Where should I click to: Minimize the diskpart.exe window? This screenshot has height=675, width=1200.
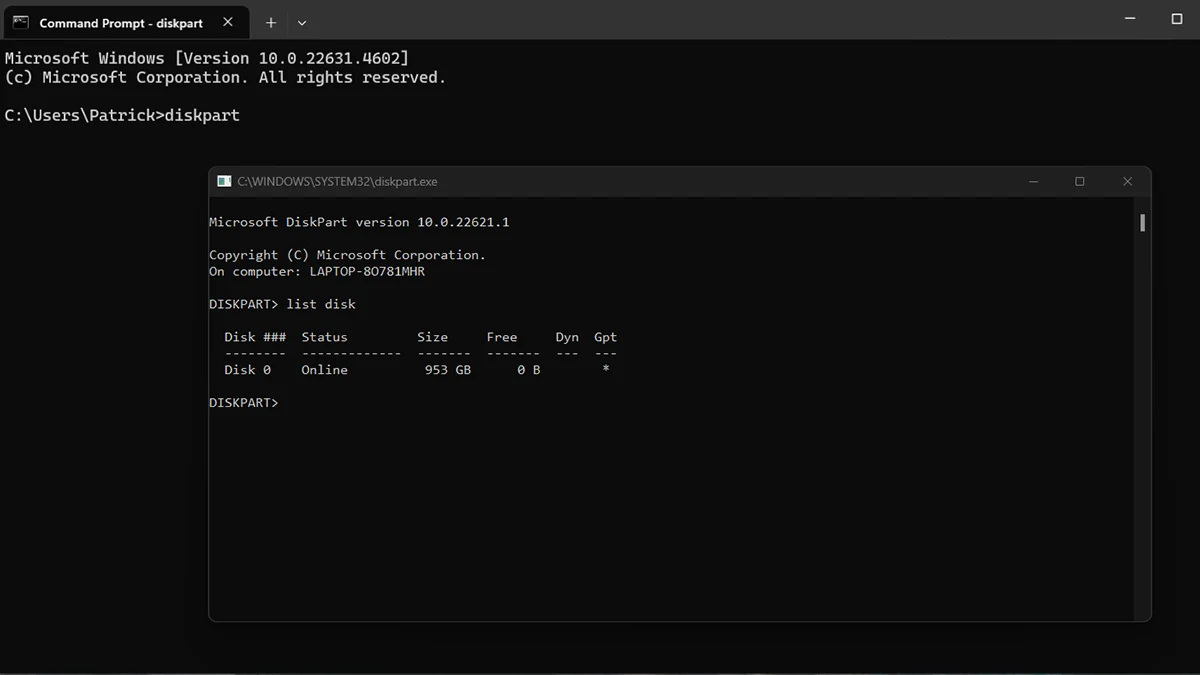pyautogui.click(x=1034, y=181)
